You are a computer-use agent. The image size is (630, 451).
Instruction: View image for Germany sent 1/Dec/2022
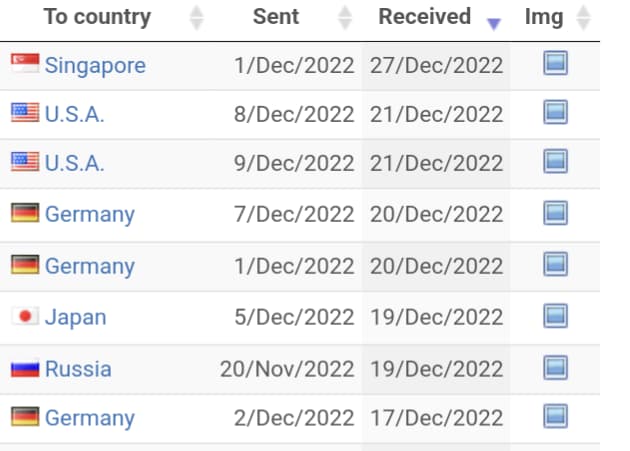tap(555, 265)
